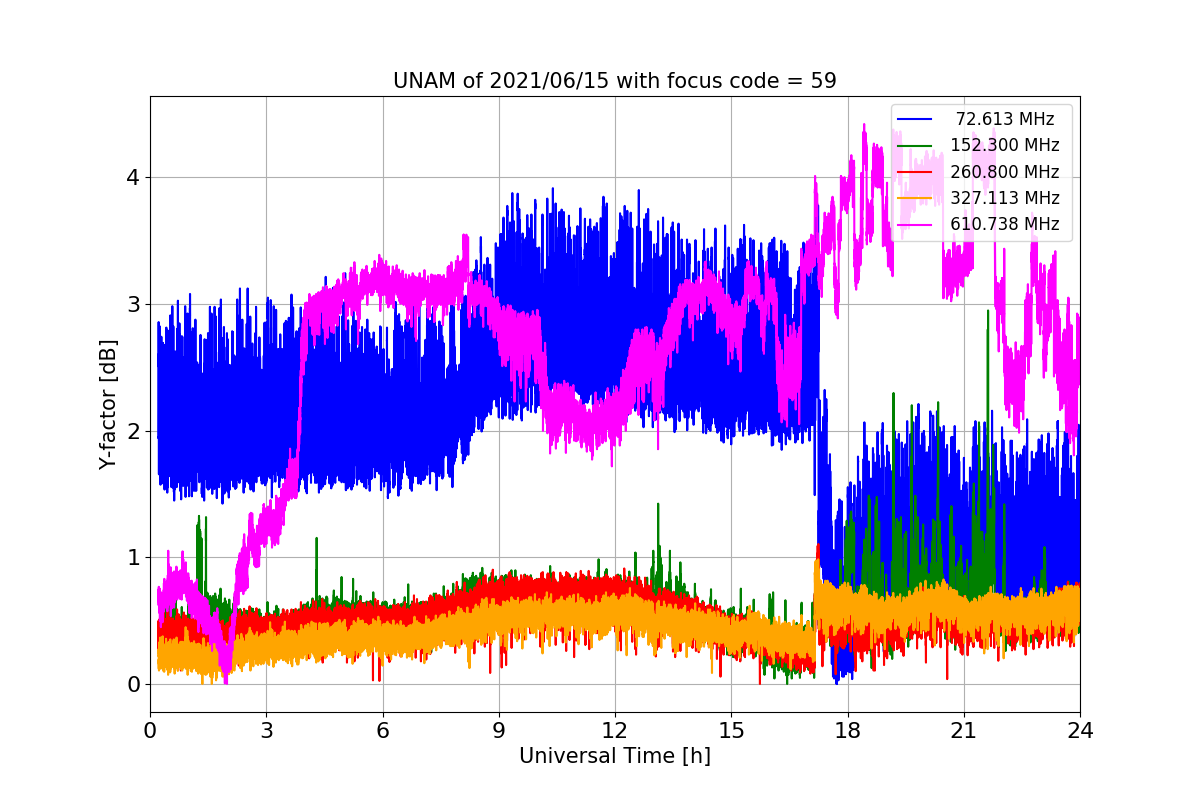Click the 'Y-factor [dB]' axis label
Viewport: 1200px width, 800px height.
pos(108,404)
